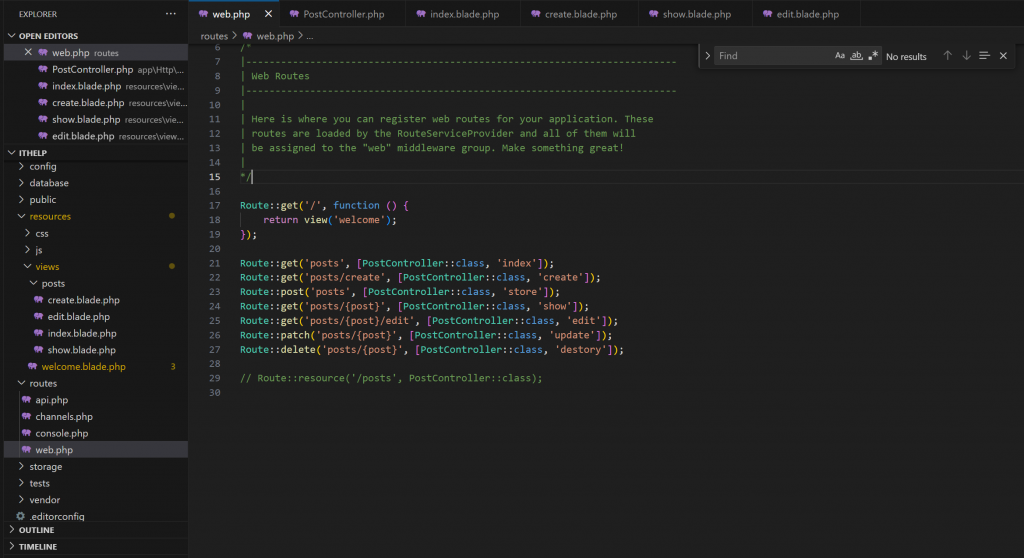Toggle Use Regular Expression in Find widget
Image resolution: width=1024 pixels, height=558 pixels.
click(872, 56)
